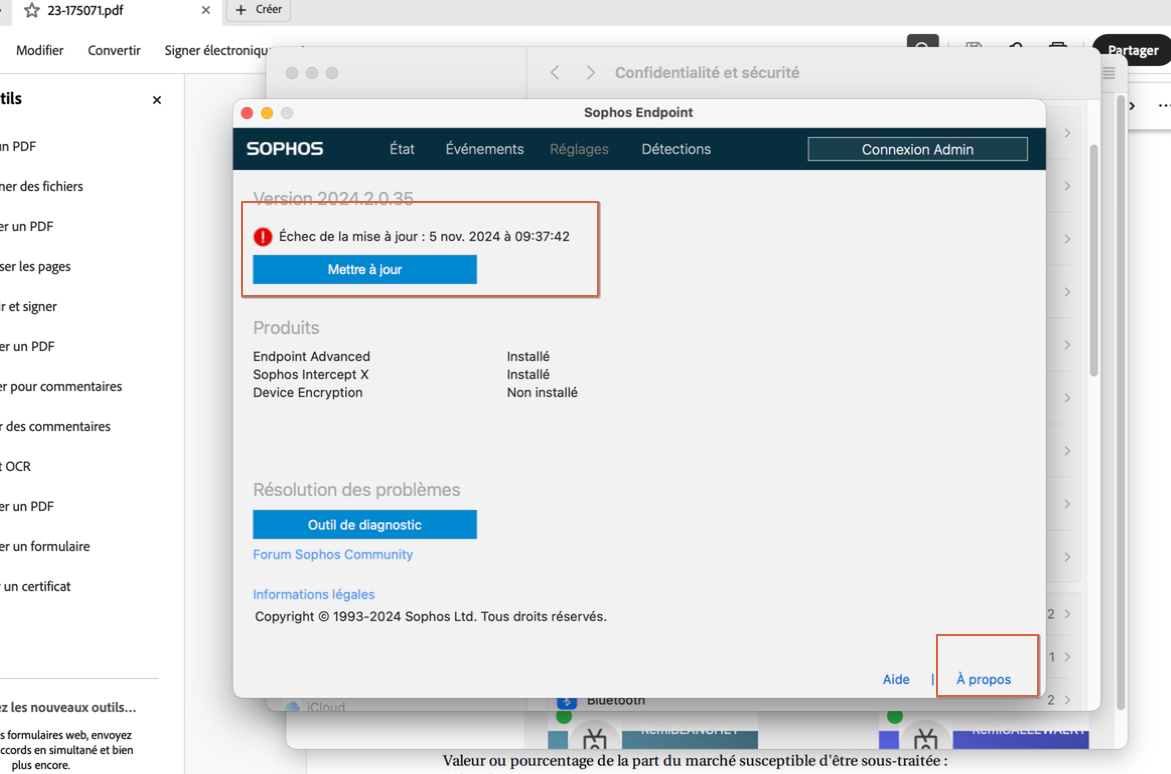Click the blue Mettre à jour button

[364, 270]
